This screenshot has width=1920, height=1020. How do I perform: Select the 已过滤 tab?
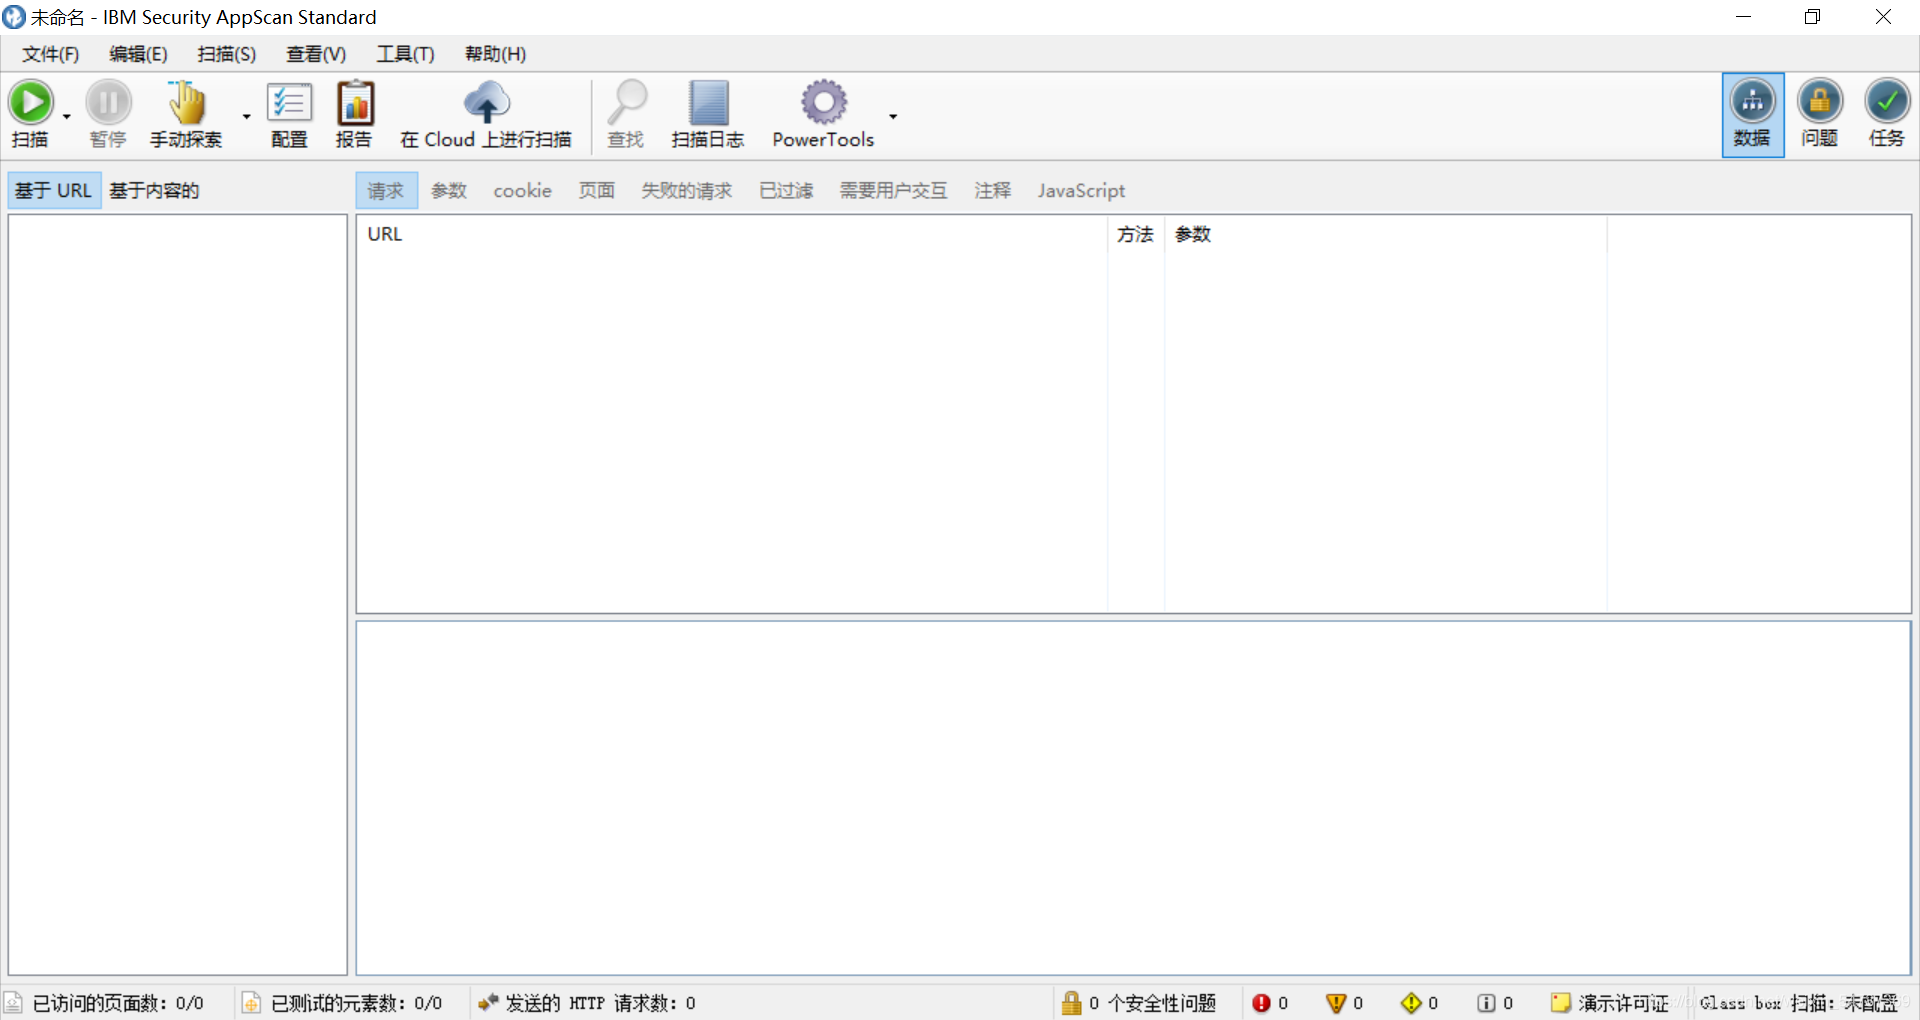tap(786, 190)
